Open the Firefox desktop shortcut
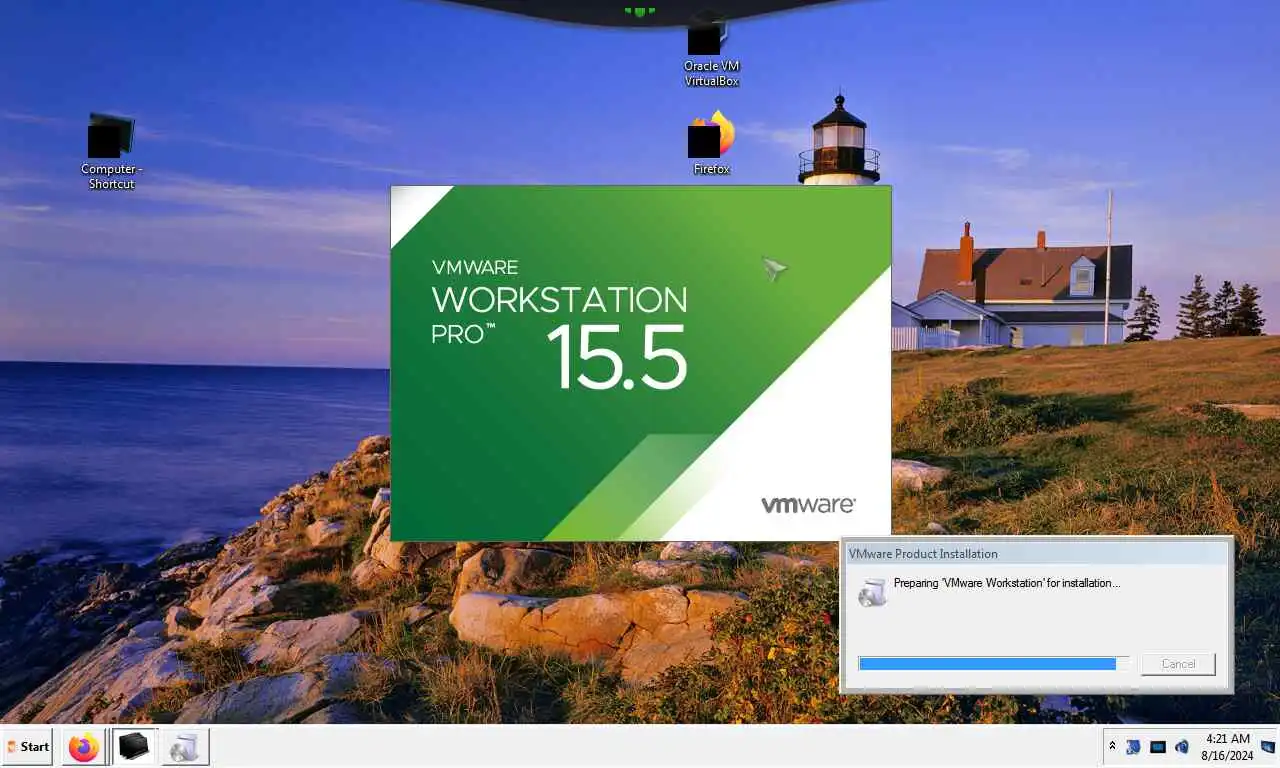1280x768 pixels. (711, 143)
